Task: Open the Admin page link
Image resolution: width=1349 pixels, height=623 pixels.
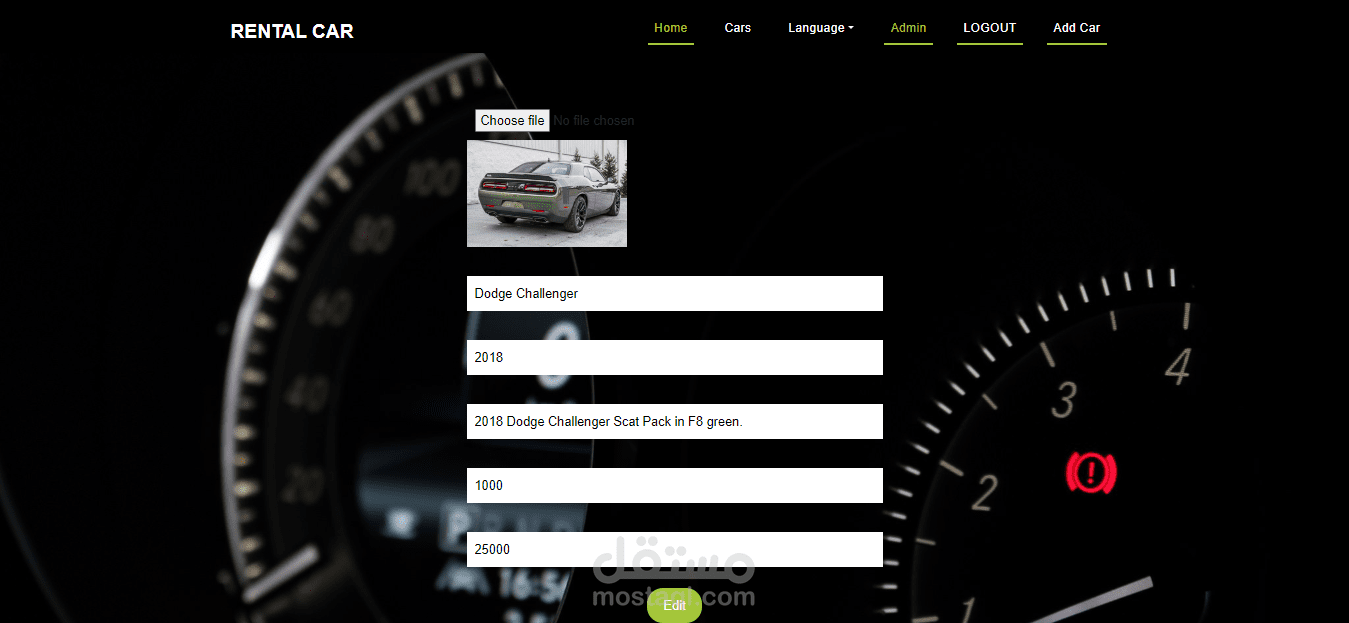Action: coord(908,28)
